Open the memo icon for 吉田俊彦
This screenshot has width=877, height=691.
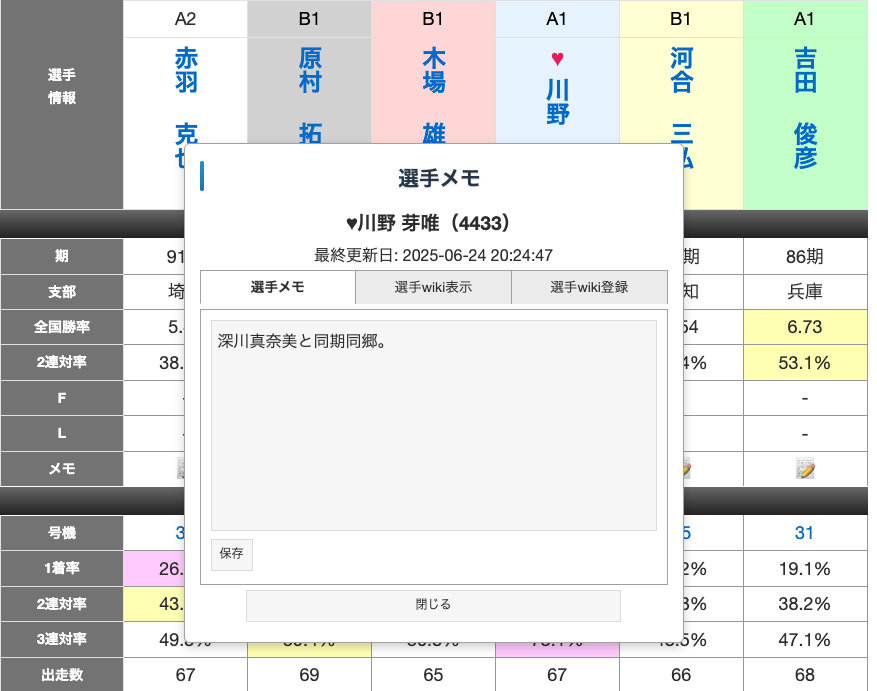805,468
